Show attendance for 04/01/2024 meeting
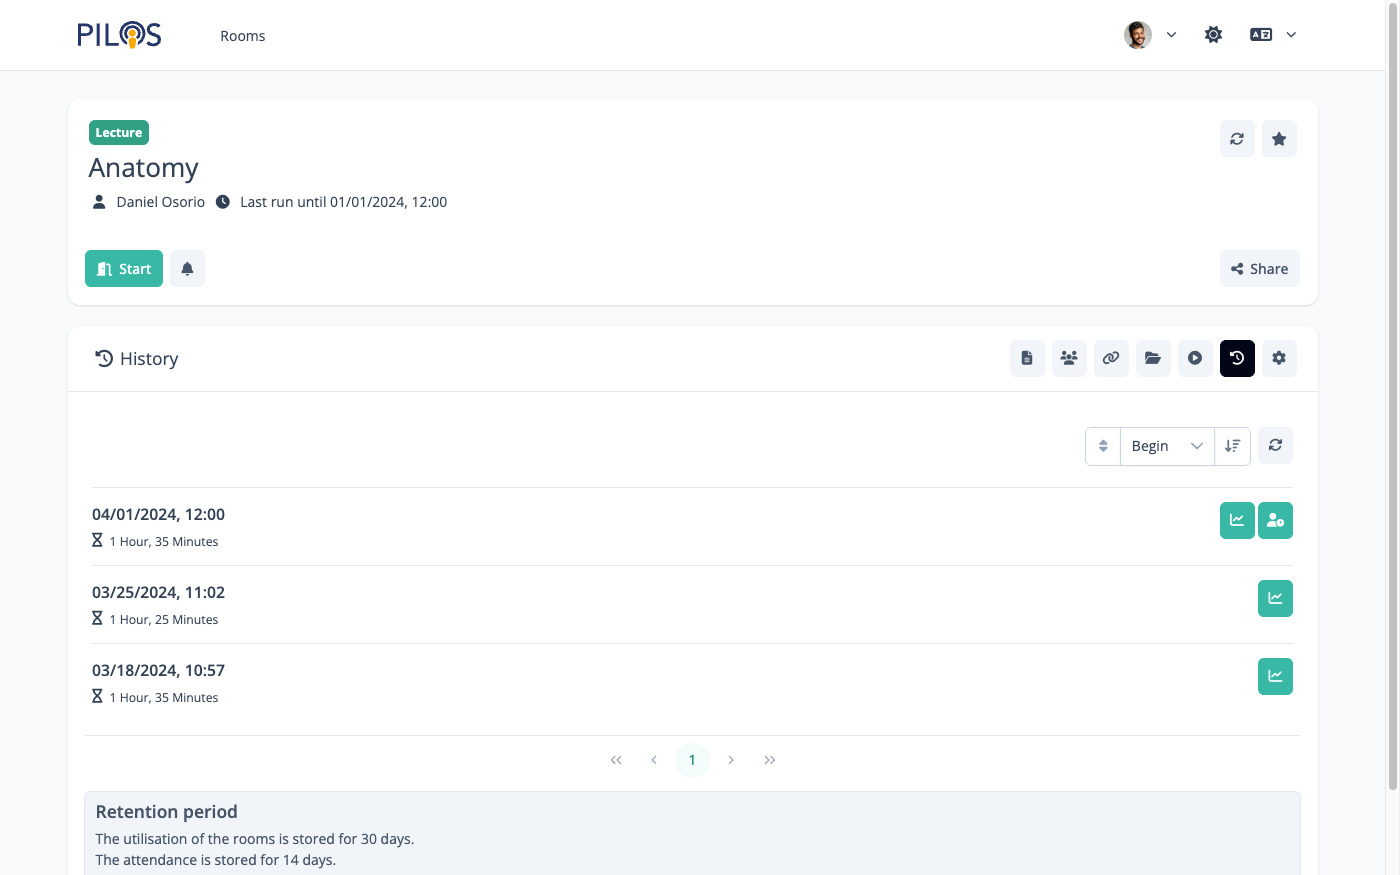The image size is (1400, 875). 1275,520
